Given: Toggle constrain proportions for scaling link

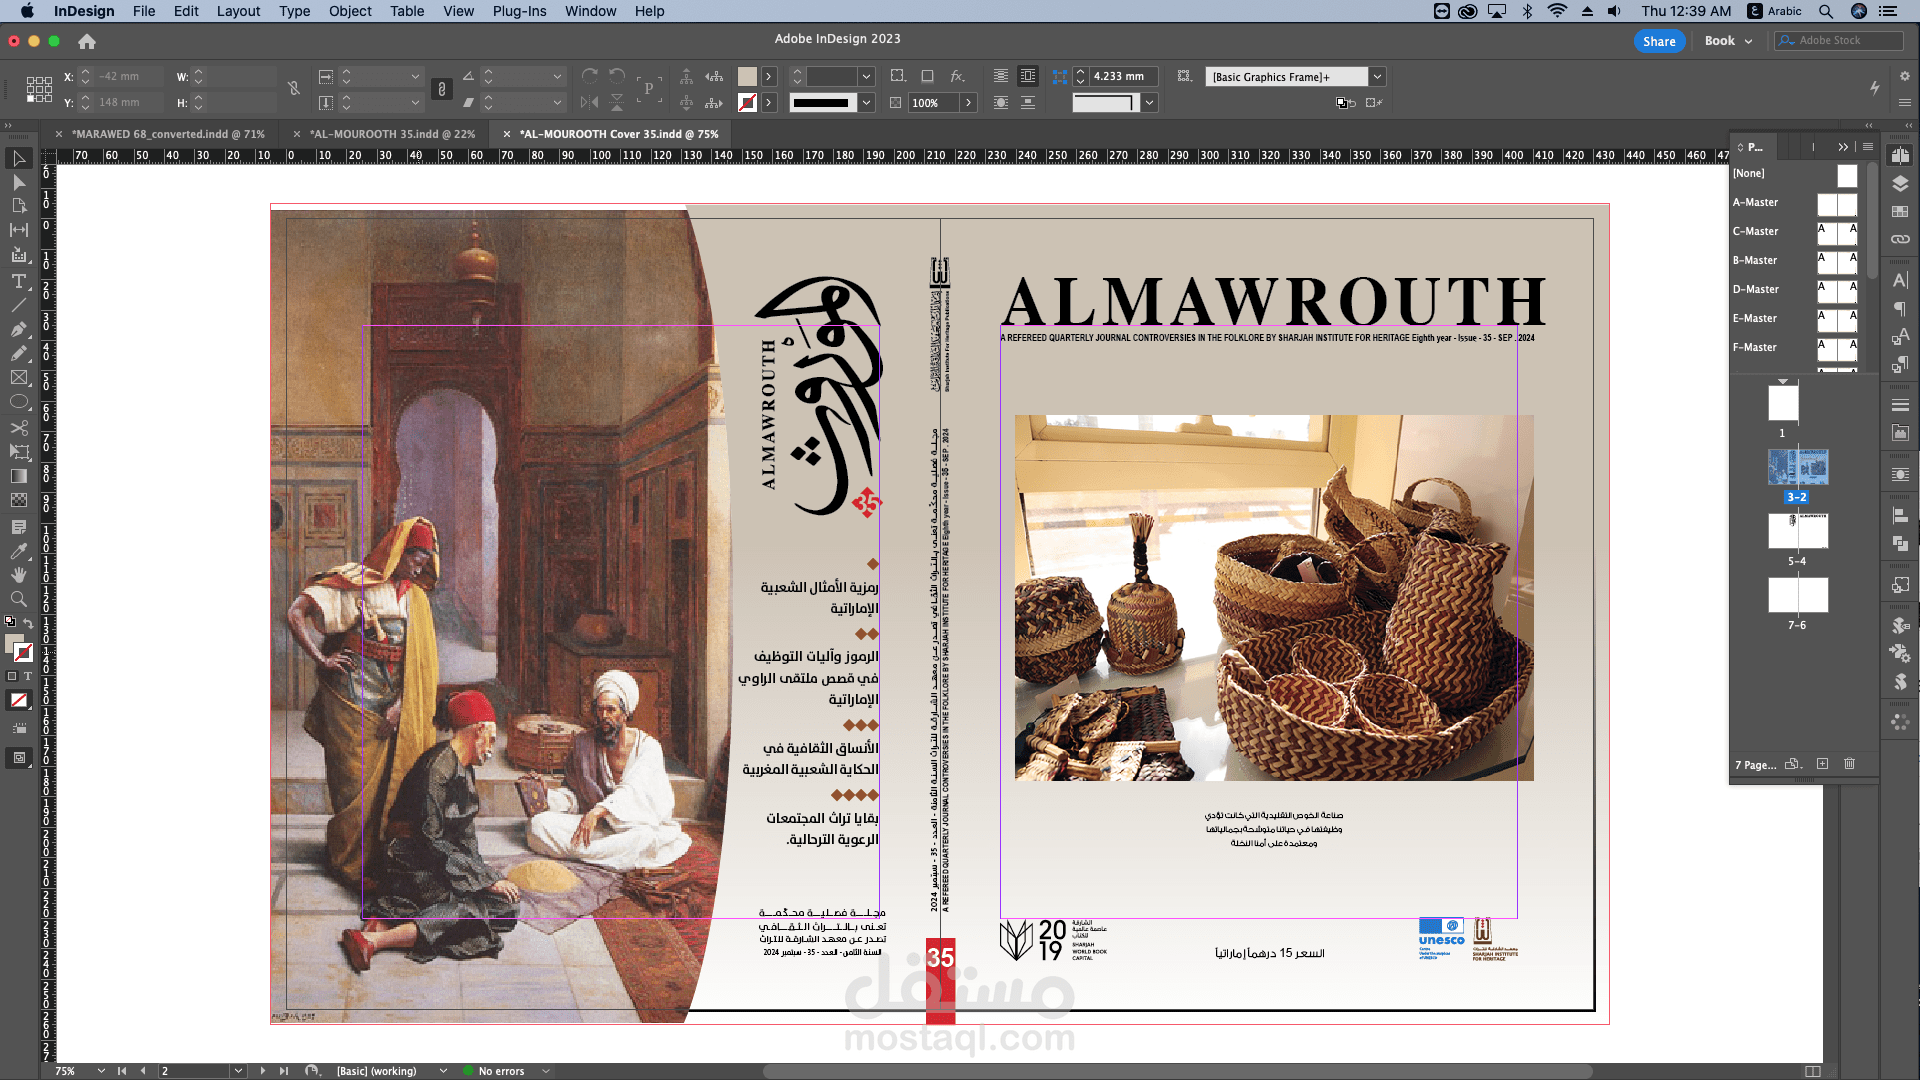Looking at the screenshot, I should (442, 89).
